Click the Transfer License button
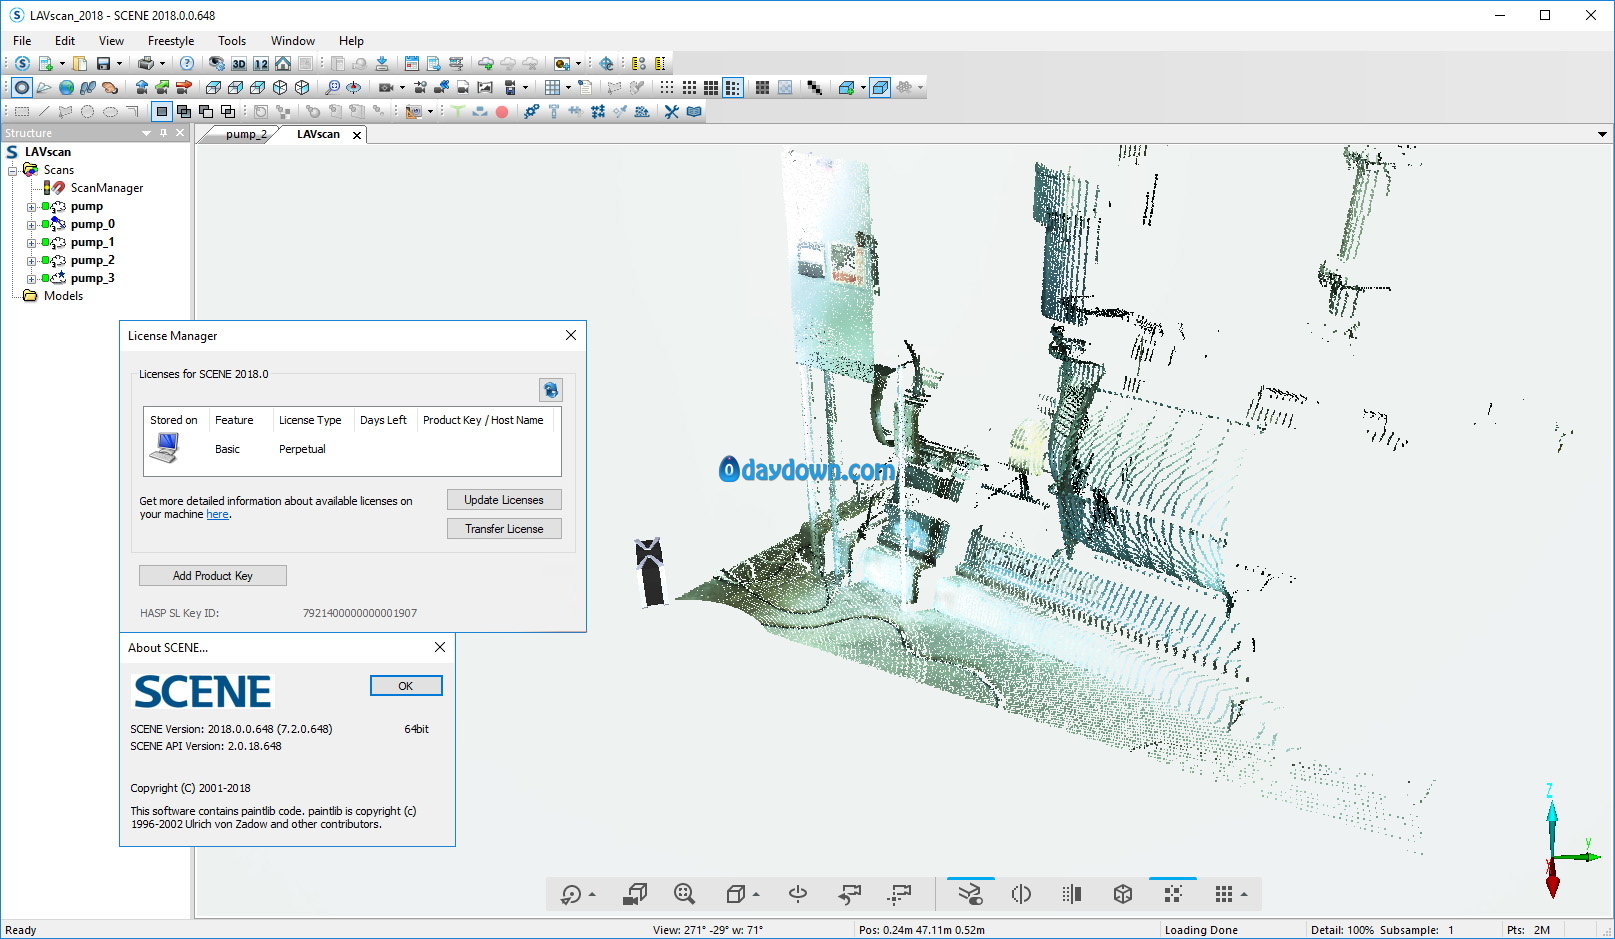The image size is (1615, 939). point(504,529)
